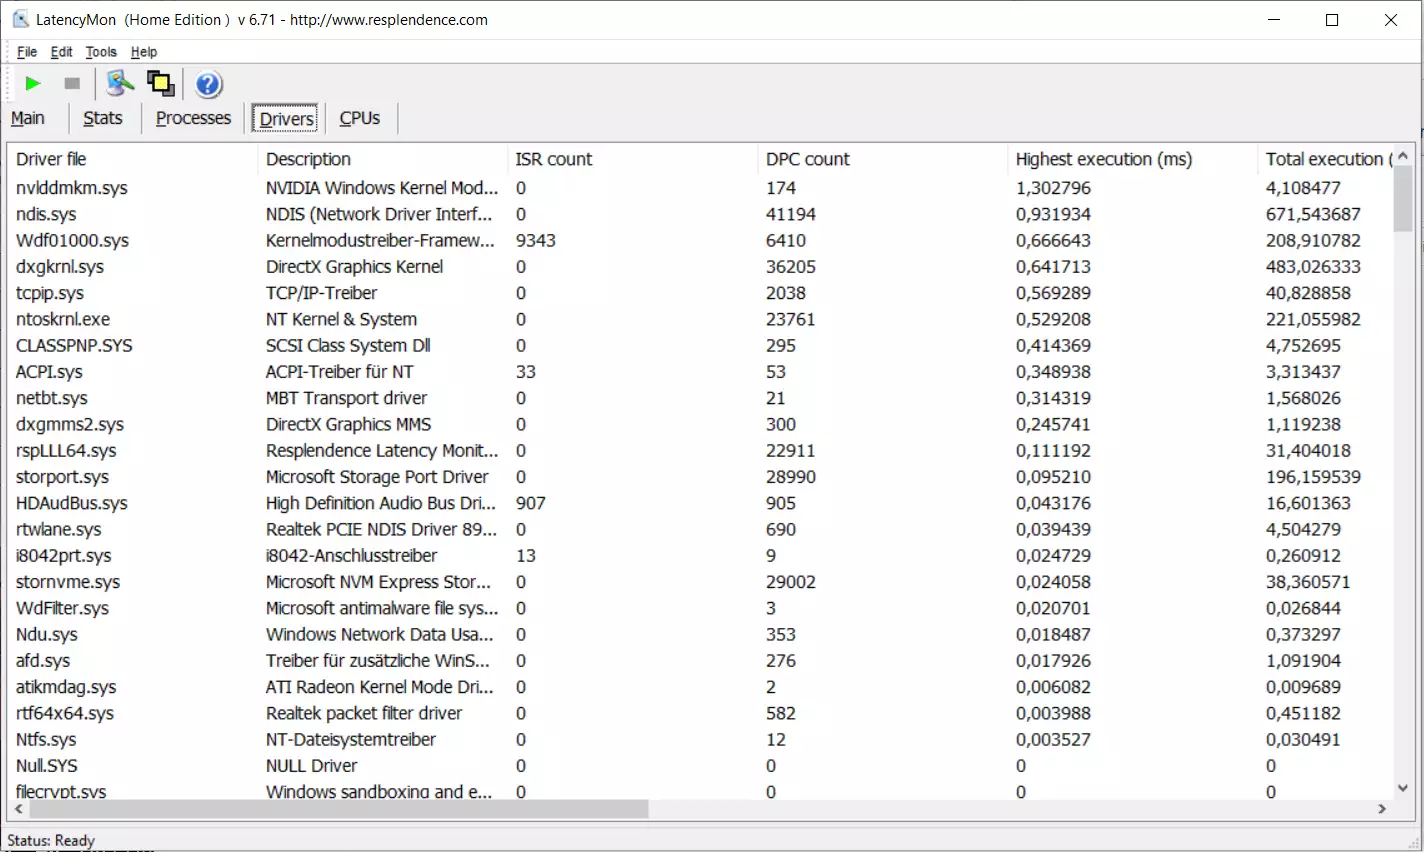
Task: Select the WdFilter.sys driver row
Action: click(x=700, y=608)
